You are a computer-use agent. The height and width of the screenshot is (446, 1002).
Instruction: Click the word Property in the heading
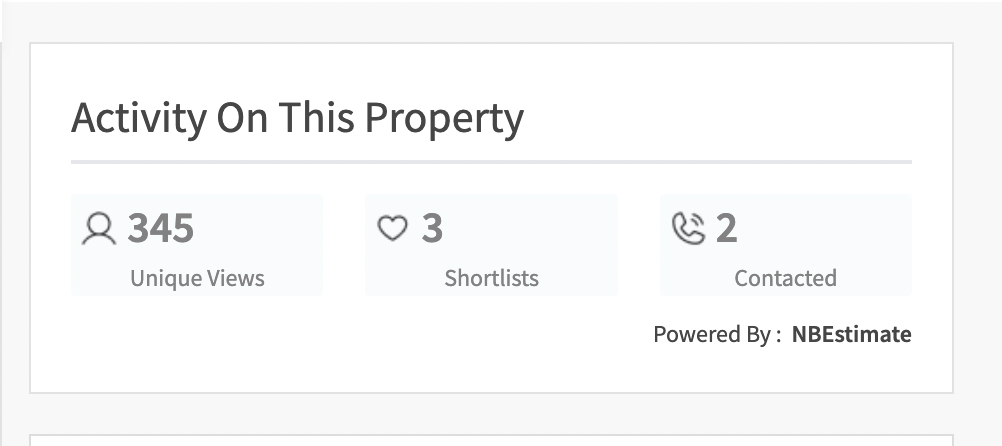(444, 119)
